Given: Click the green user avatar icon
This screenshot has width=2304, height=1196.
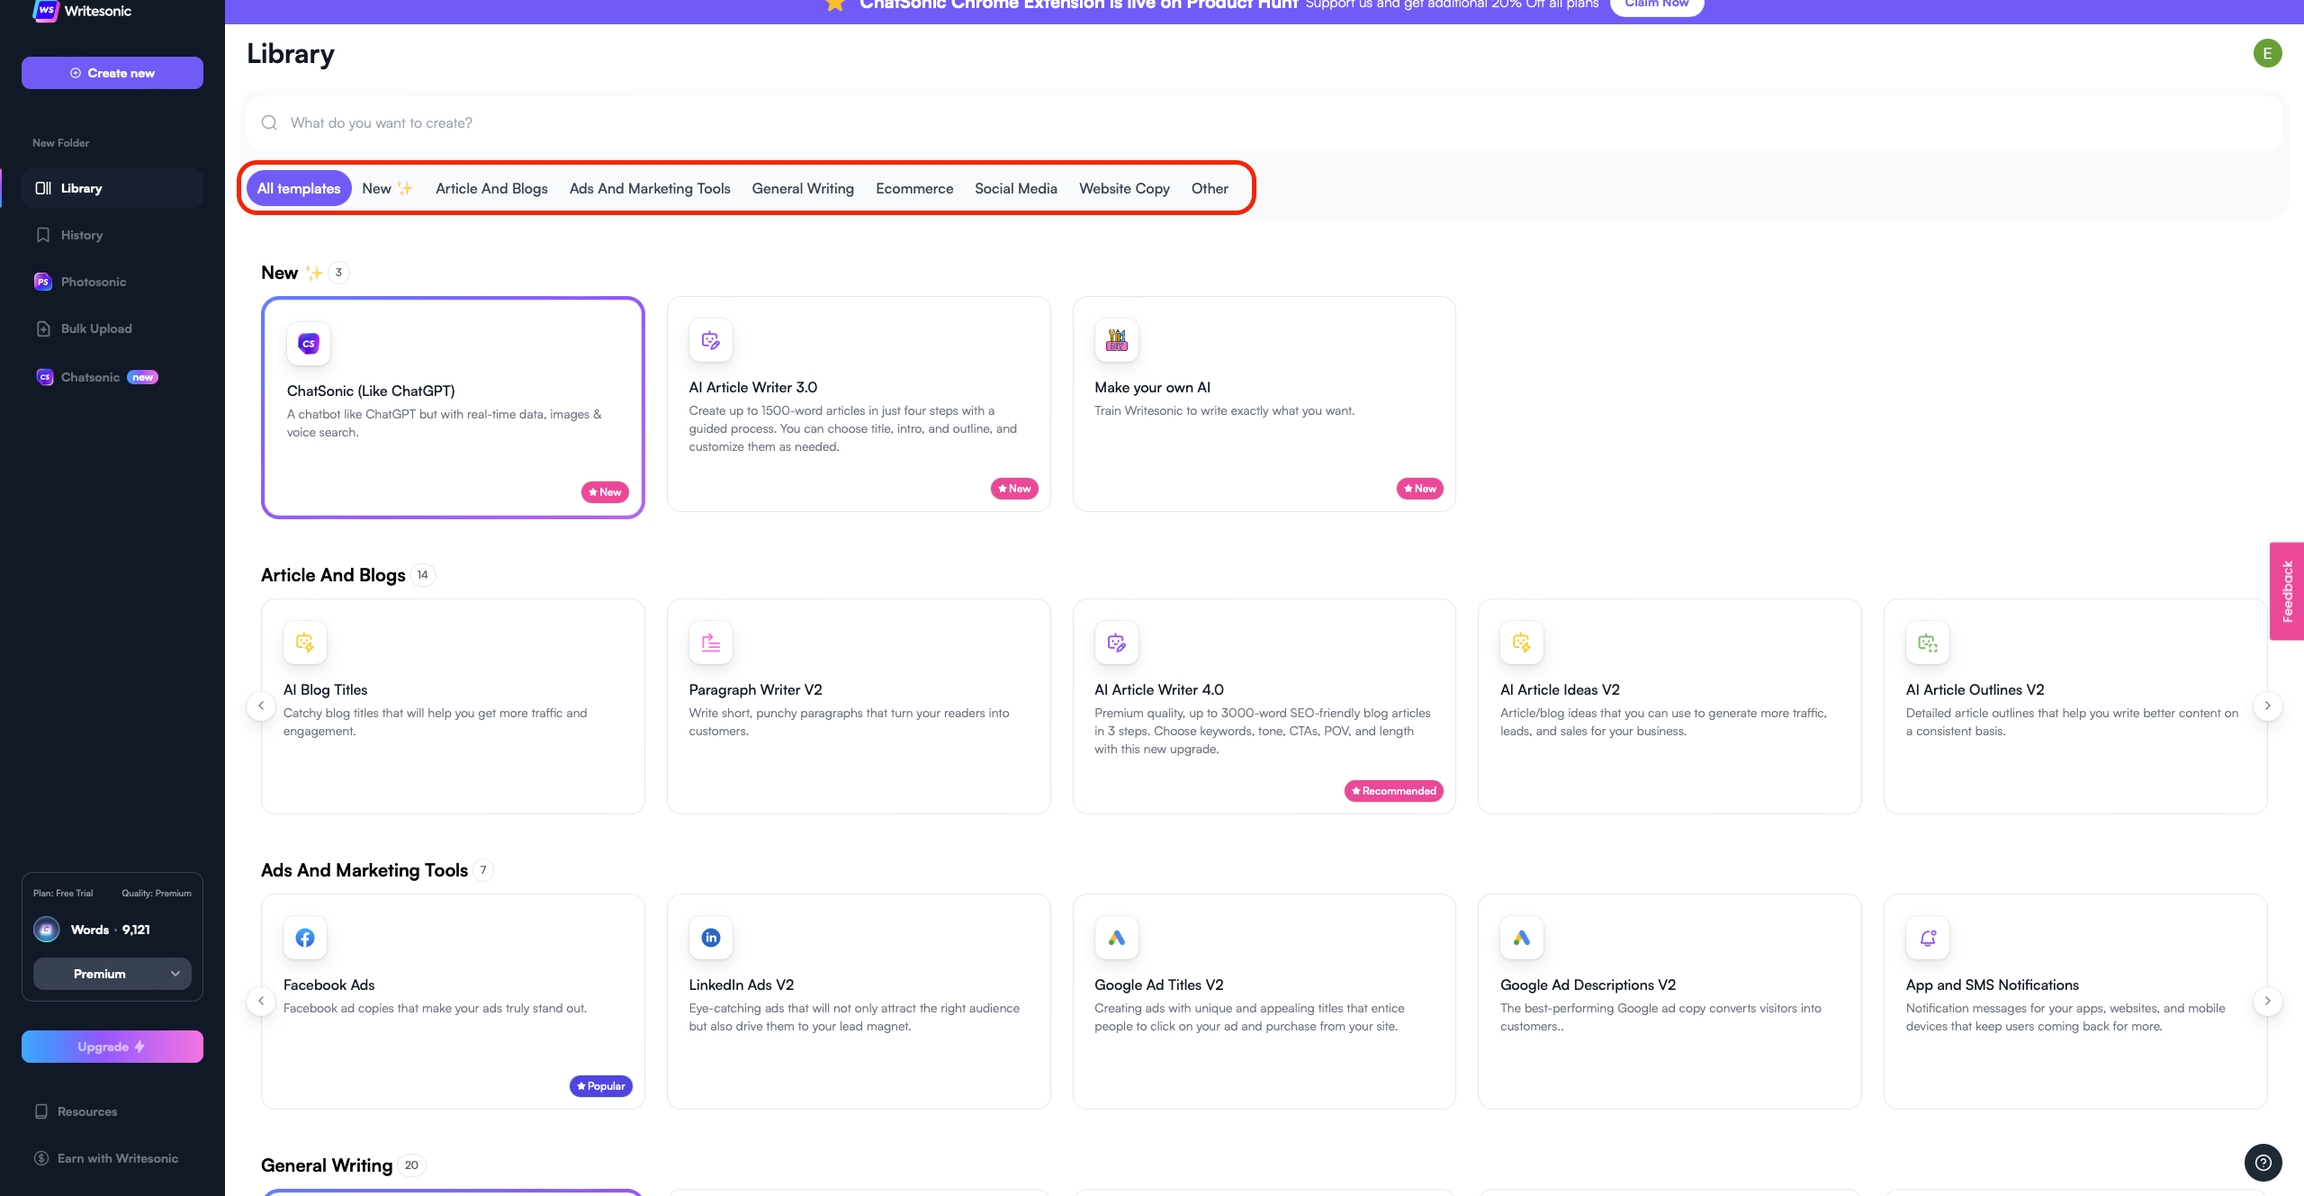Looking at the screenshot, I should point(2267,53).
